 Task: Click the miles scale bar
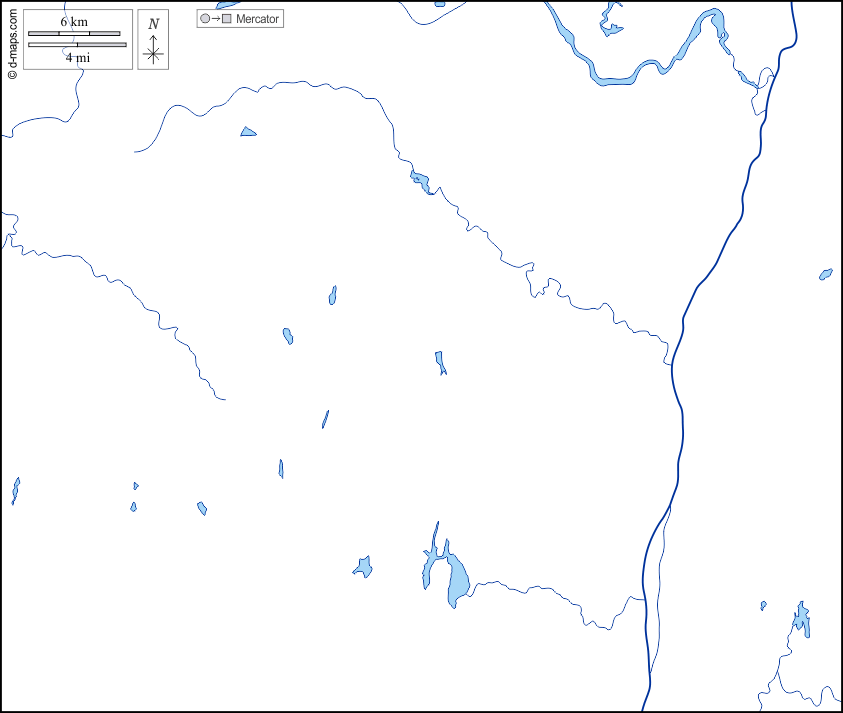tap(77, 45)
